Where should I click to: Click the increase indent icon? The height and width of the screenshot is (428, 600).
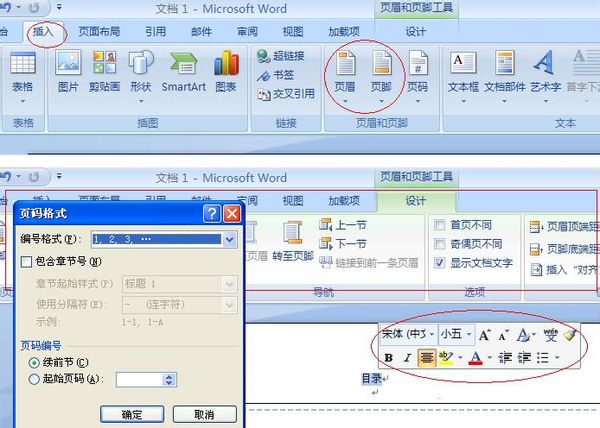pos(524,358)
